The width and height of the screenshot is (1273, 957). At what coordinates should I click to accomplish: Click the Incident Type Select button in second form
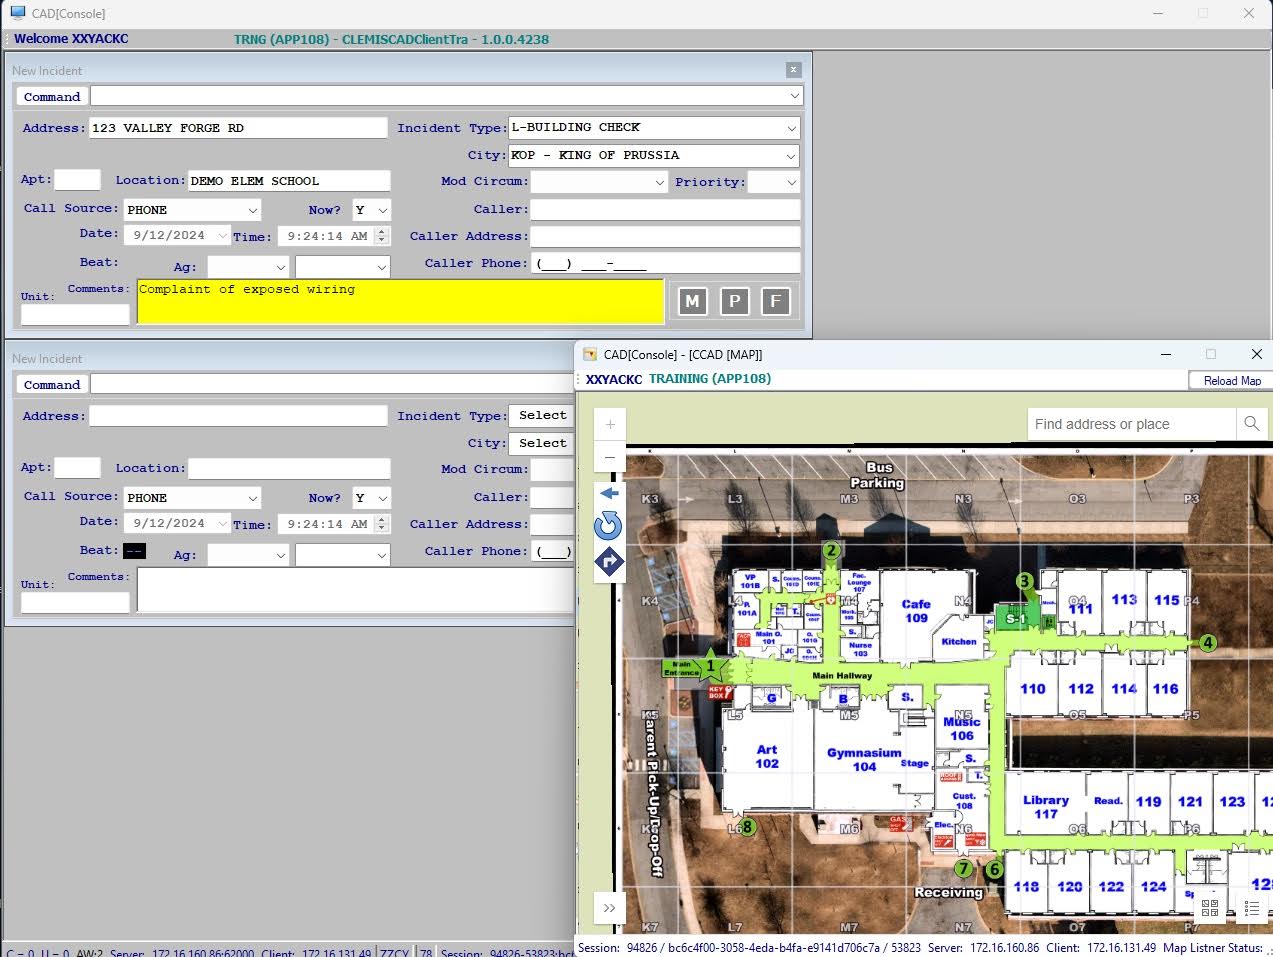coord(542,415)
